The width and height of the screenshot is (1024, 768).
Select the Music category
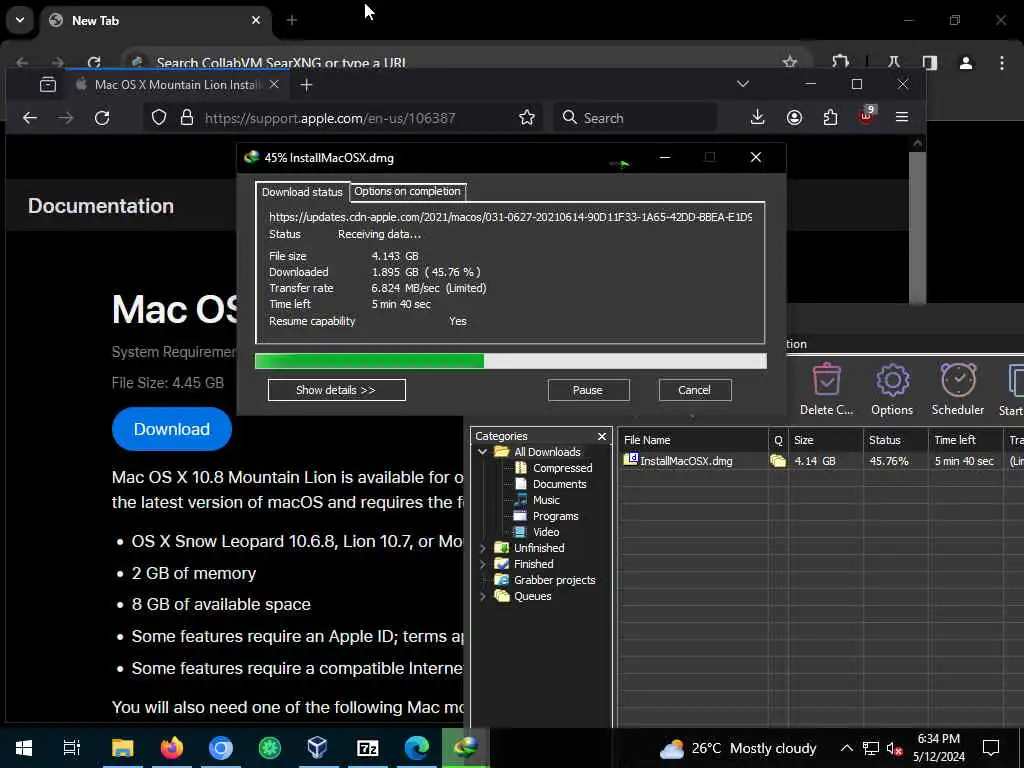(x=546, y=500)
